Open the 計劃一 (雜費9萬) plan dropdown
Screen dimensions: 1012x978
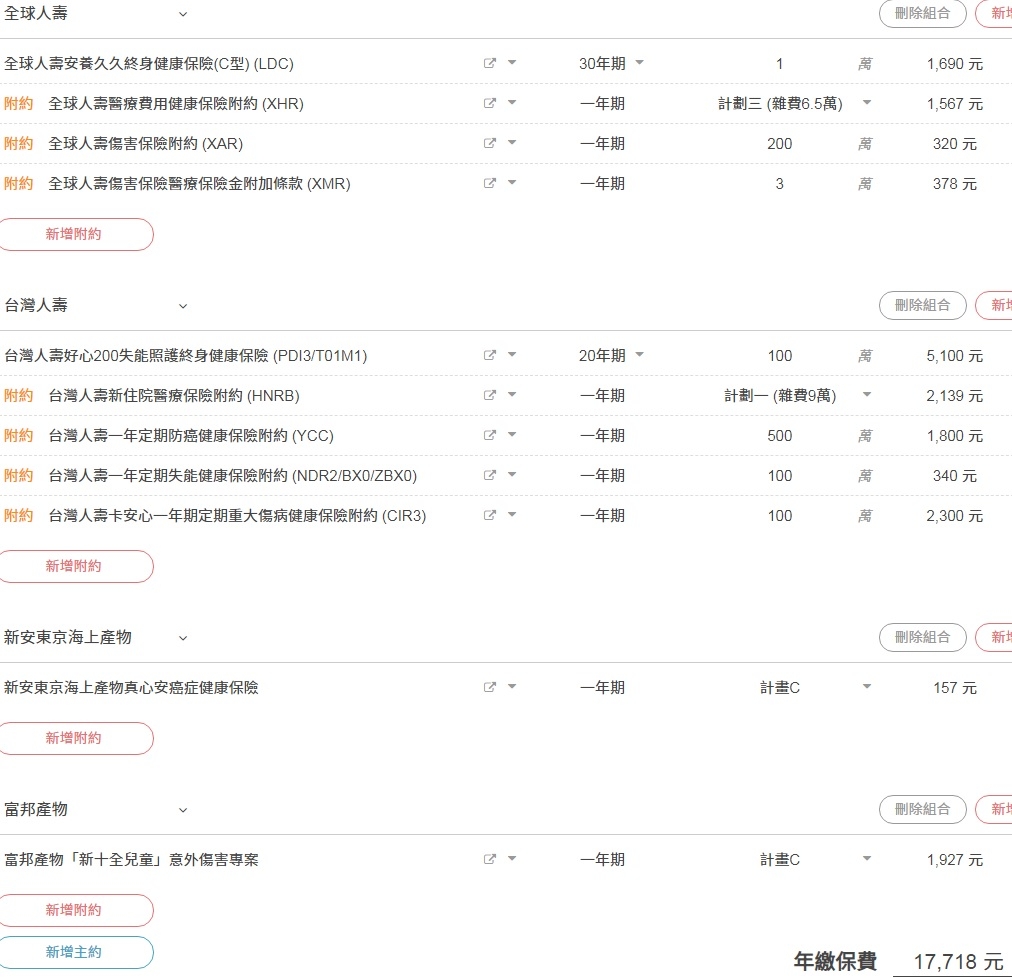(x=867, y=394)
